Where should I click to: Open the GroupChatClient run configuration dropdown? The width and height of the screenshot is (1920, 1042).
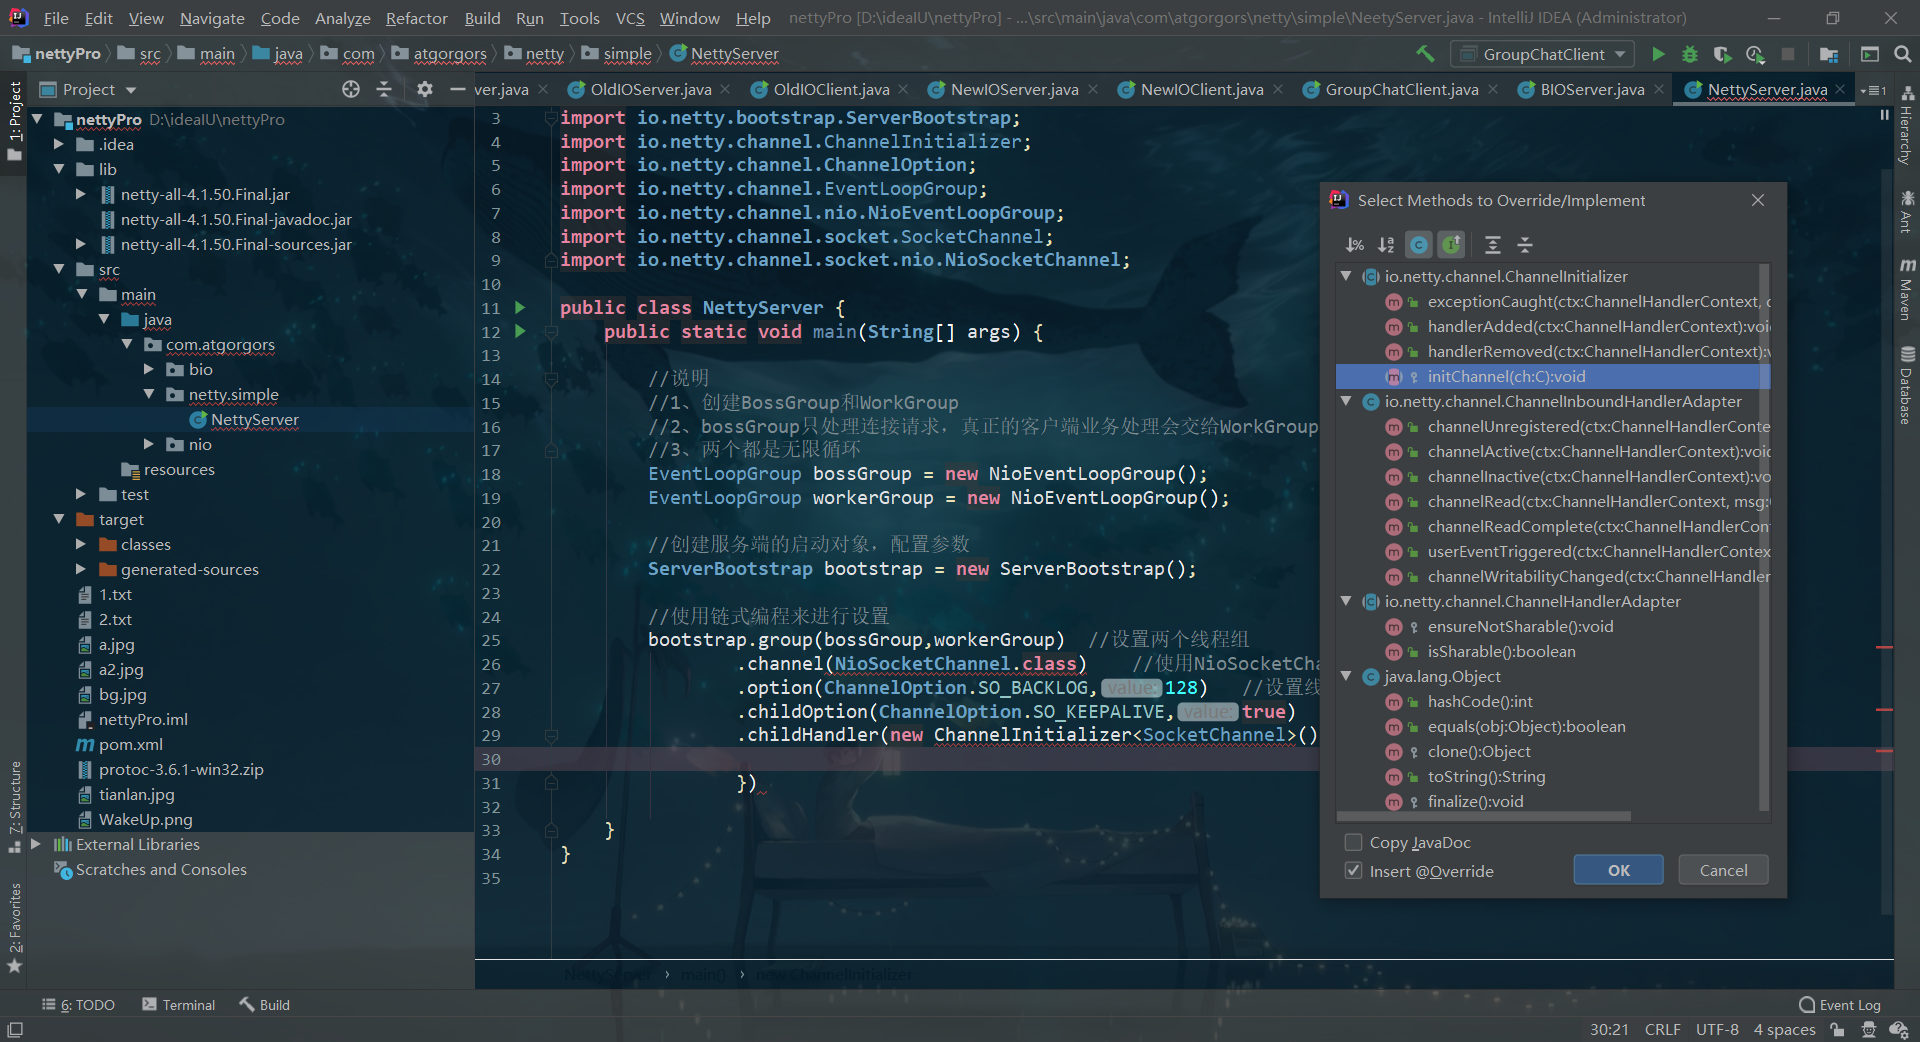coord(1543,54)
